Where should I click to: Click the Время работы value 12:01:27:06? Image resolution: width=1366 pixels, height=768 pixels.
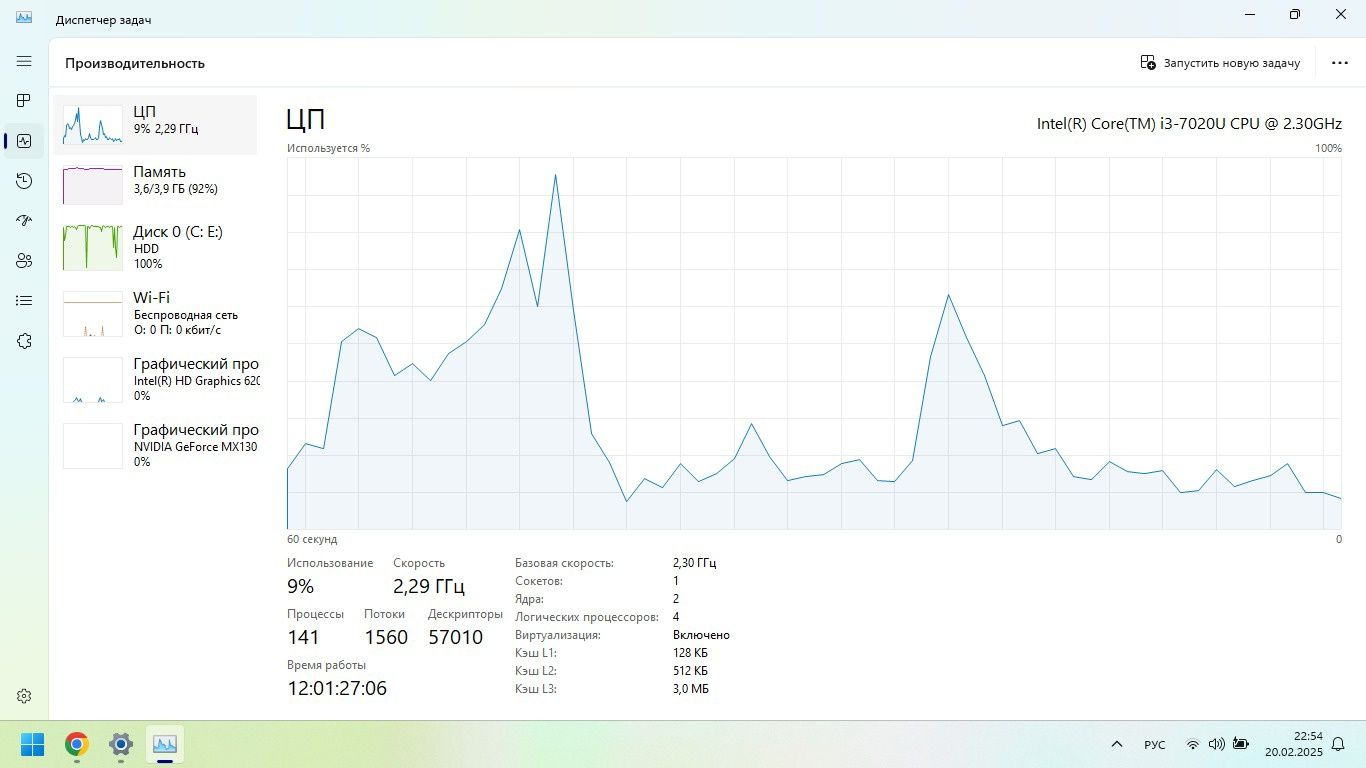[x=337, y=688]
